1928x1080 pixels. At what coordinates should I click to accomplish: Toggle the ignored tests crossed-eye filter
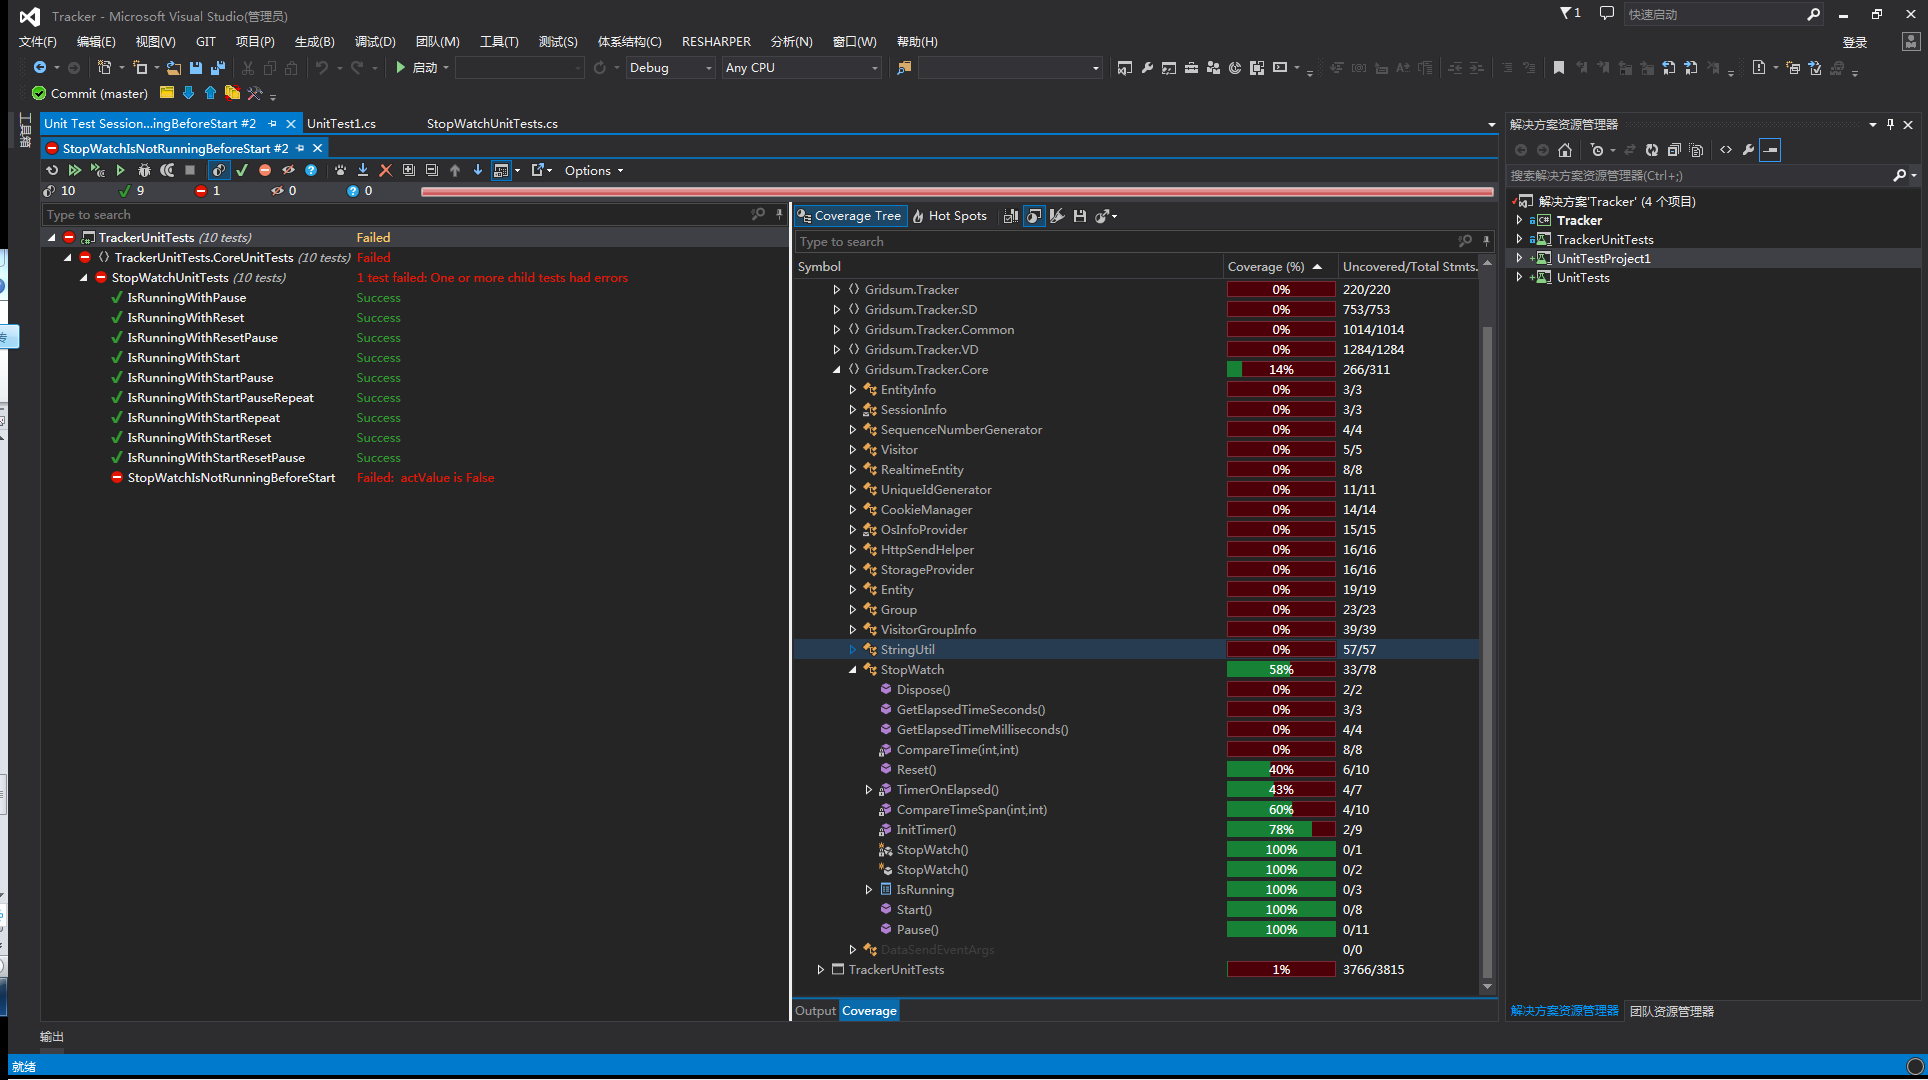[x=288, y=170]
